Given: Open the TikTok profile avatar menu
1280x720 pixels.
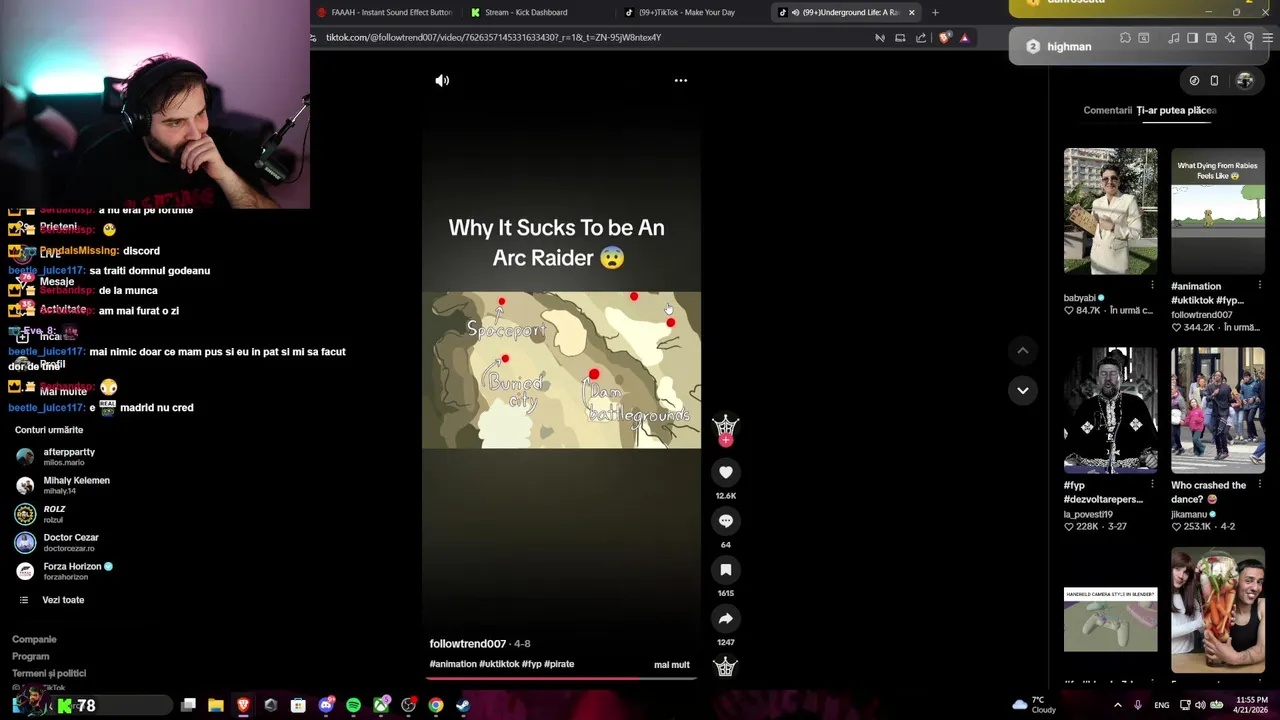Looking at the screenshot, I should pyautogui.click(x=1244, y=81).
